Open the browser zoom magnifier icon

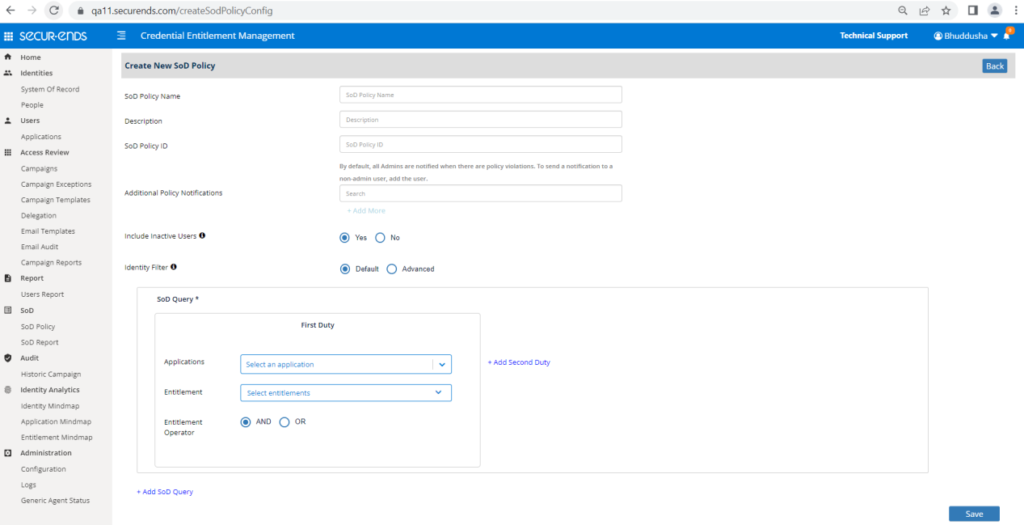[903, 10]
